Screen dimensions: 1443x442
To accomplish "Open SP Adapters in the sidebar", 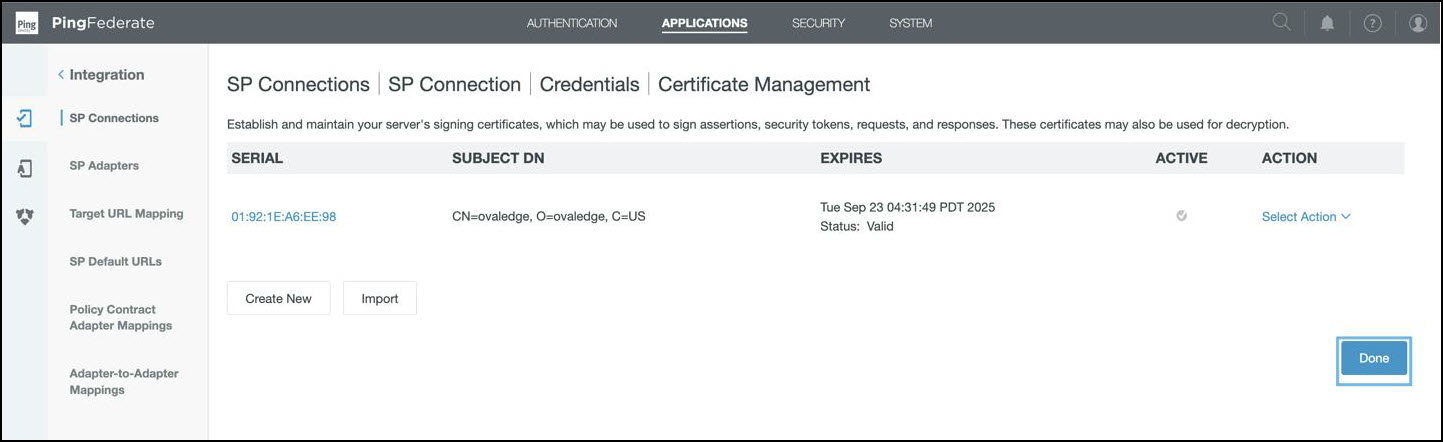I will (x=104, y=166).
